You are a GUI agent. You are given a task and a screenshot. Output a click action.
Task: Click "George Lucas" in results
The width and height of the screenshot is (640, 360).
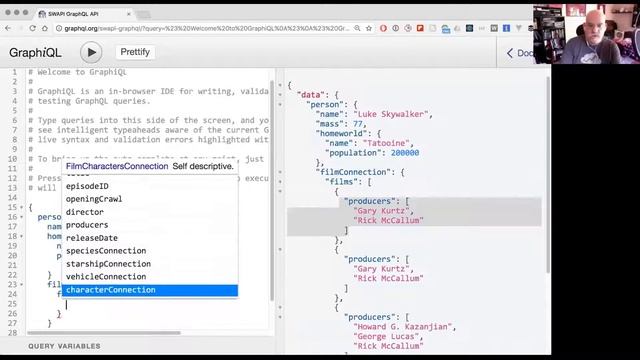[386, 337]
